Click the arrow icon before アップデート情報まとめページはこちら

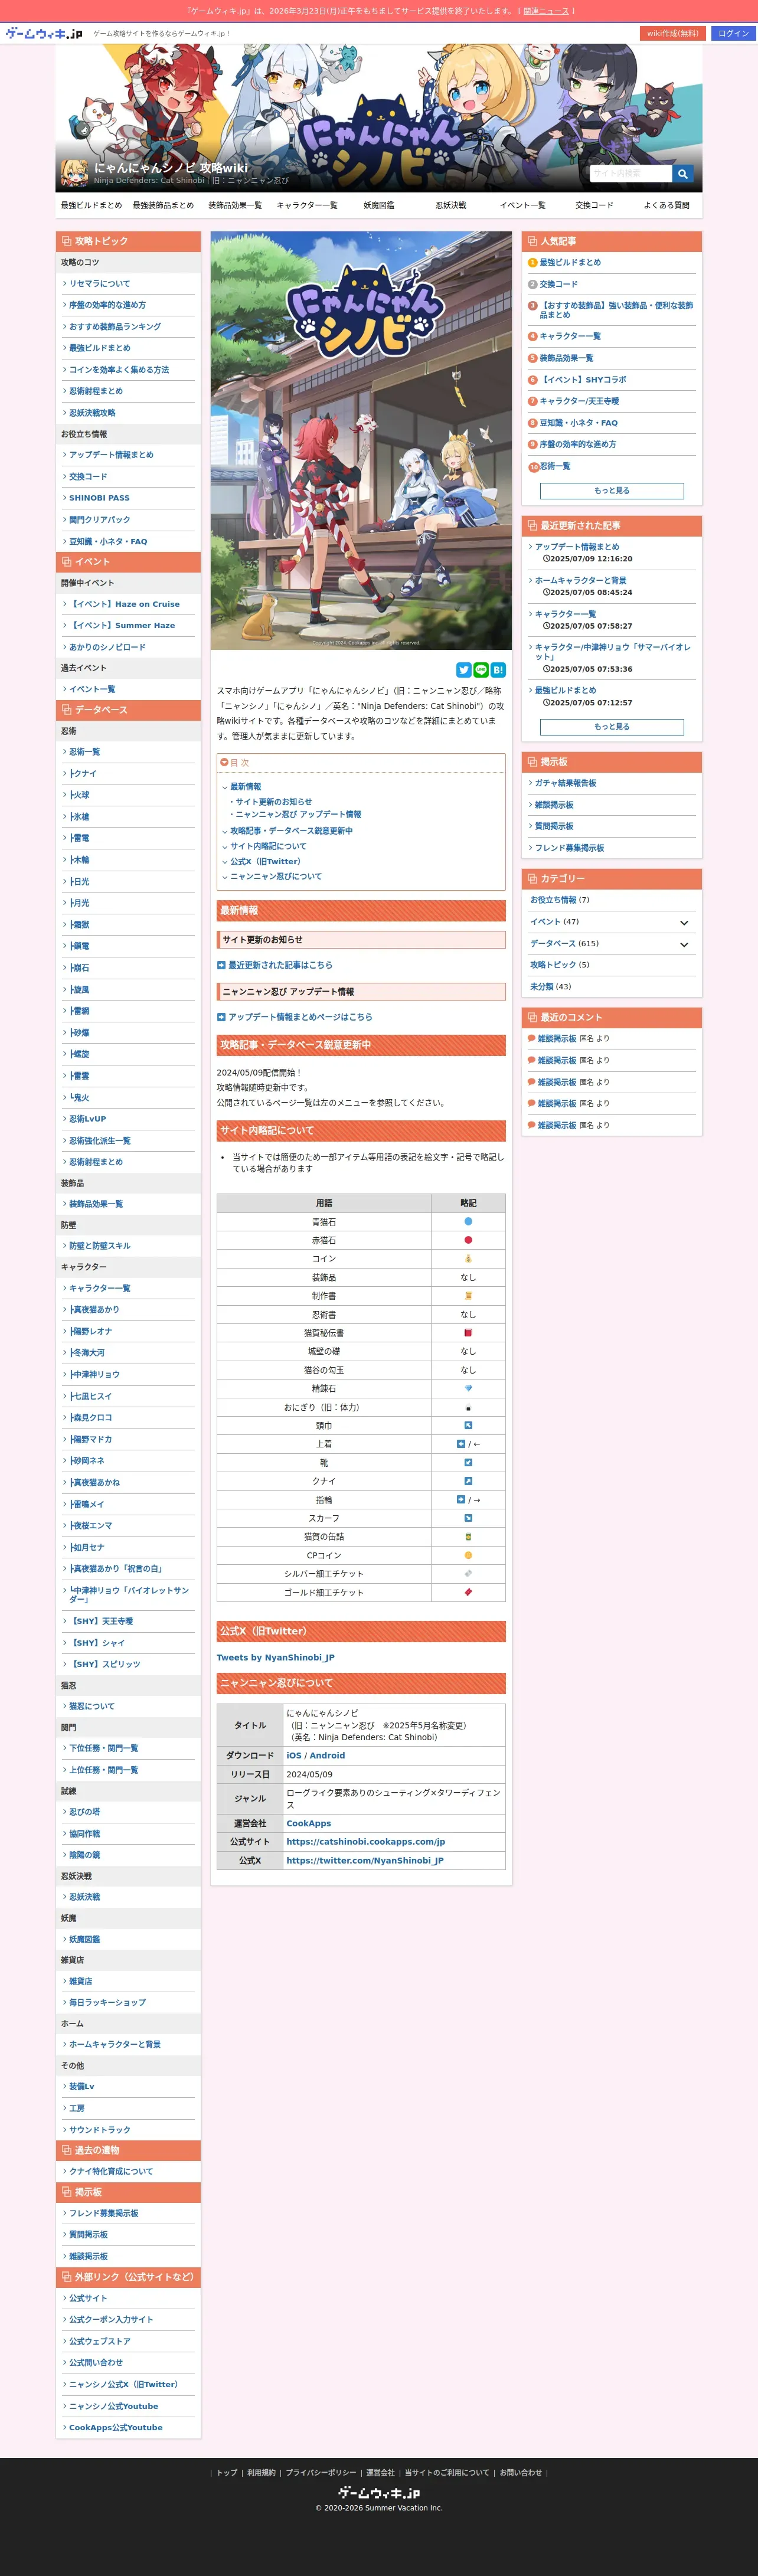coord(221,1017)
